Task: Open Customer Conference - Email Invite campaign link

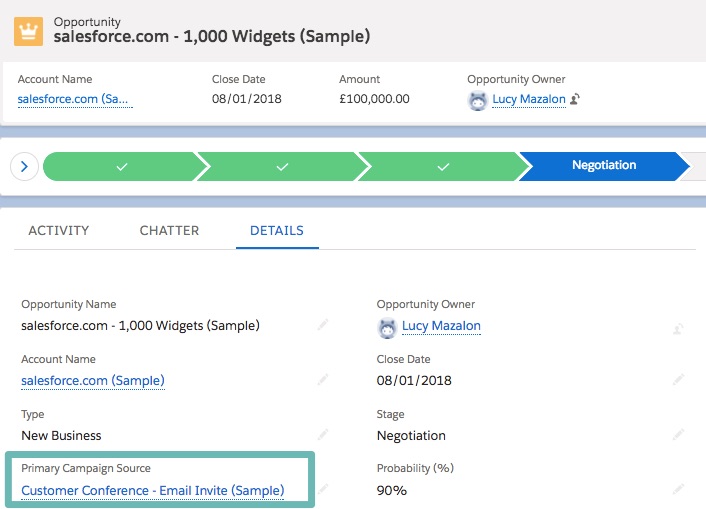Action: [153, 490]
